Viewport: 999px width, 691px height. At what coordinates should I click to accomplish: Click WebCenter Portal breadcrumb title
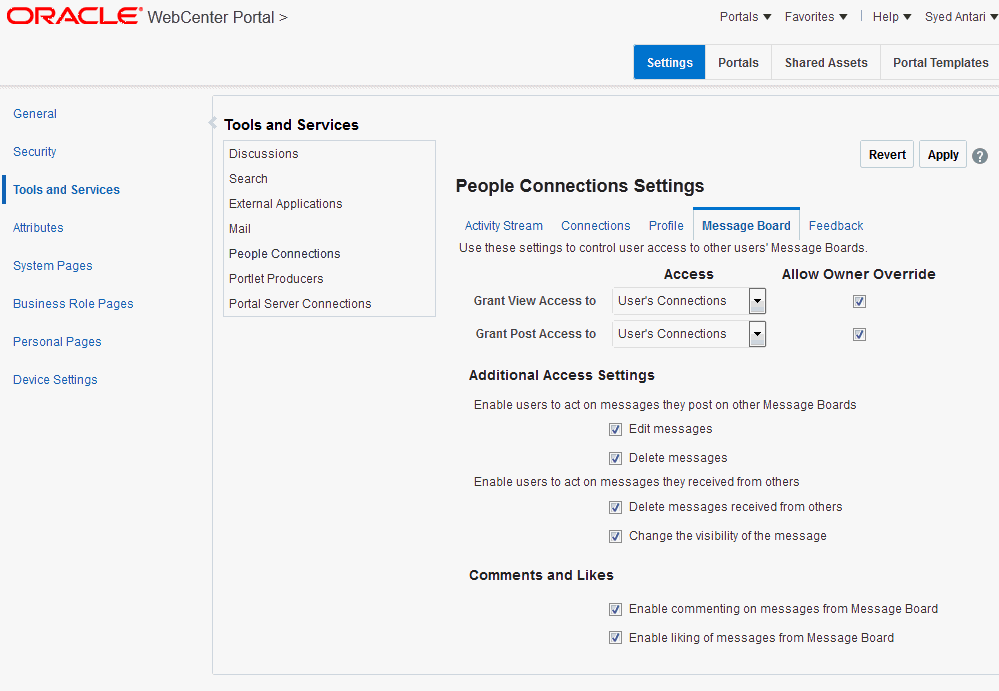coord(211,17)
